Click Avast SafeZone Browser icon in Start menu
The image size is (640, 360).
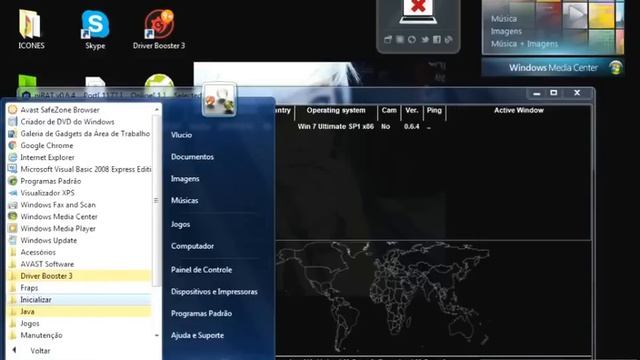coord(13,110)
